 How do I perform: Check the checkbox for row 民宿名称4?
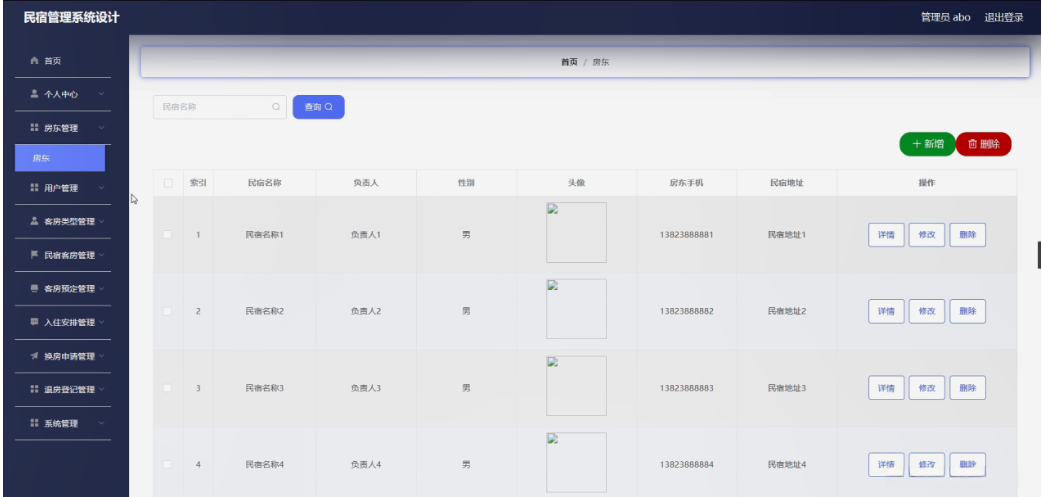pos(167,464)
